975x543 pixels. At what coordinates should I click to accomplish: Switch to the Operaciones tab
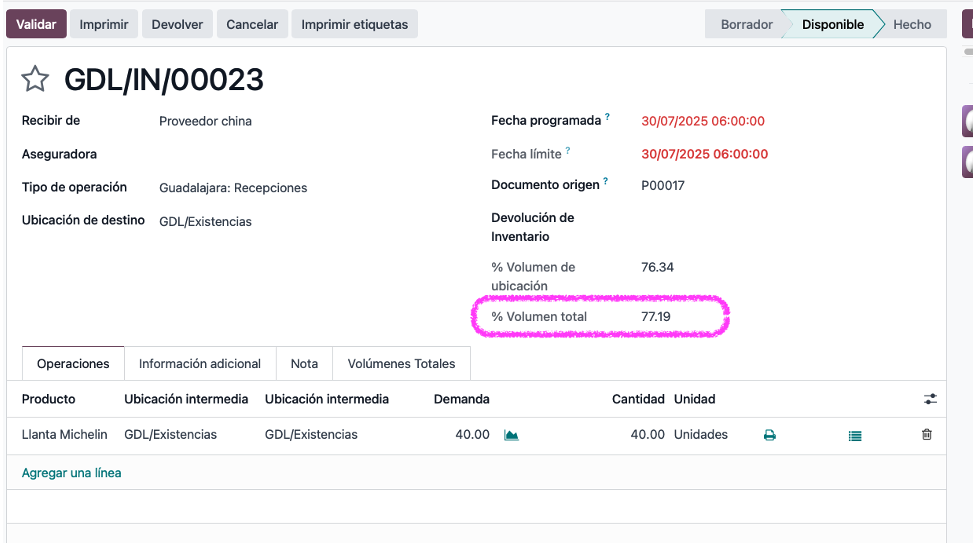tap(73, 363)
